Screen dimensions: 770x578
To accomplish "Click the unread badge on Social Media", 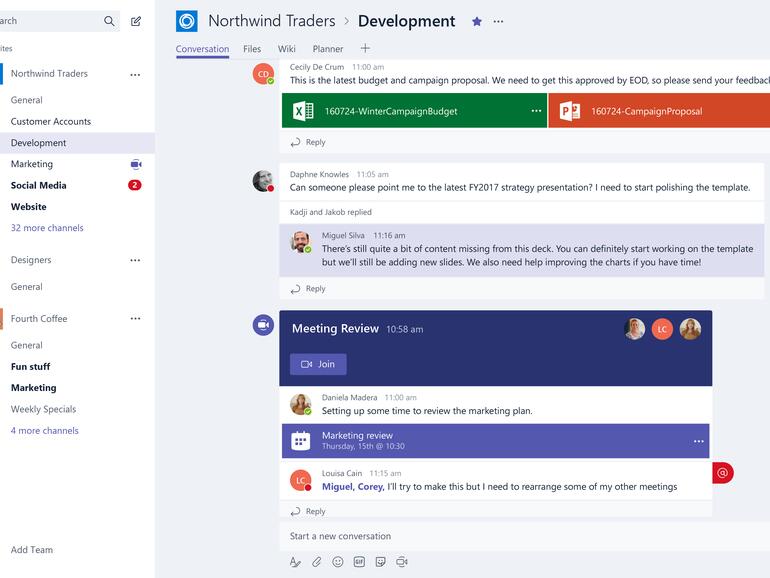I will pos(135,185).
